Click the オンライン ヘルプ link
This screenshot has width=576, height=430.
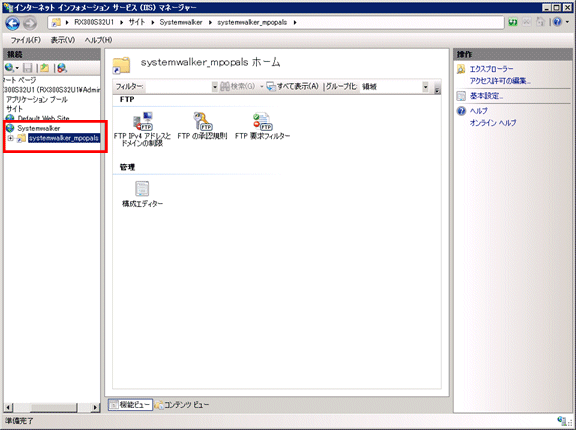coord(493,123)
